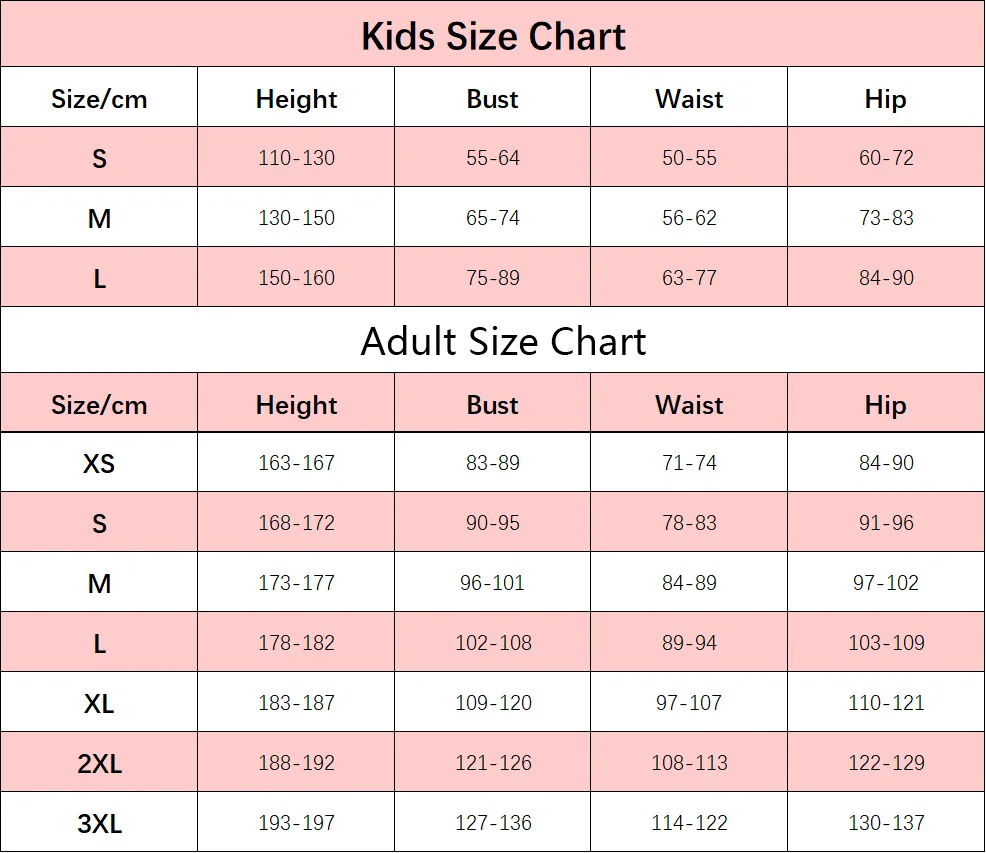
Task: Select the kids Bust column header
Action: (x=492, y=99)
